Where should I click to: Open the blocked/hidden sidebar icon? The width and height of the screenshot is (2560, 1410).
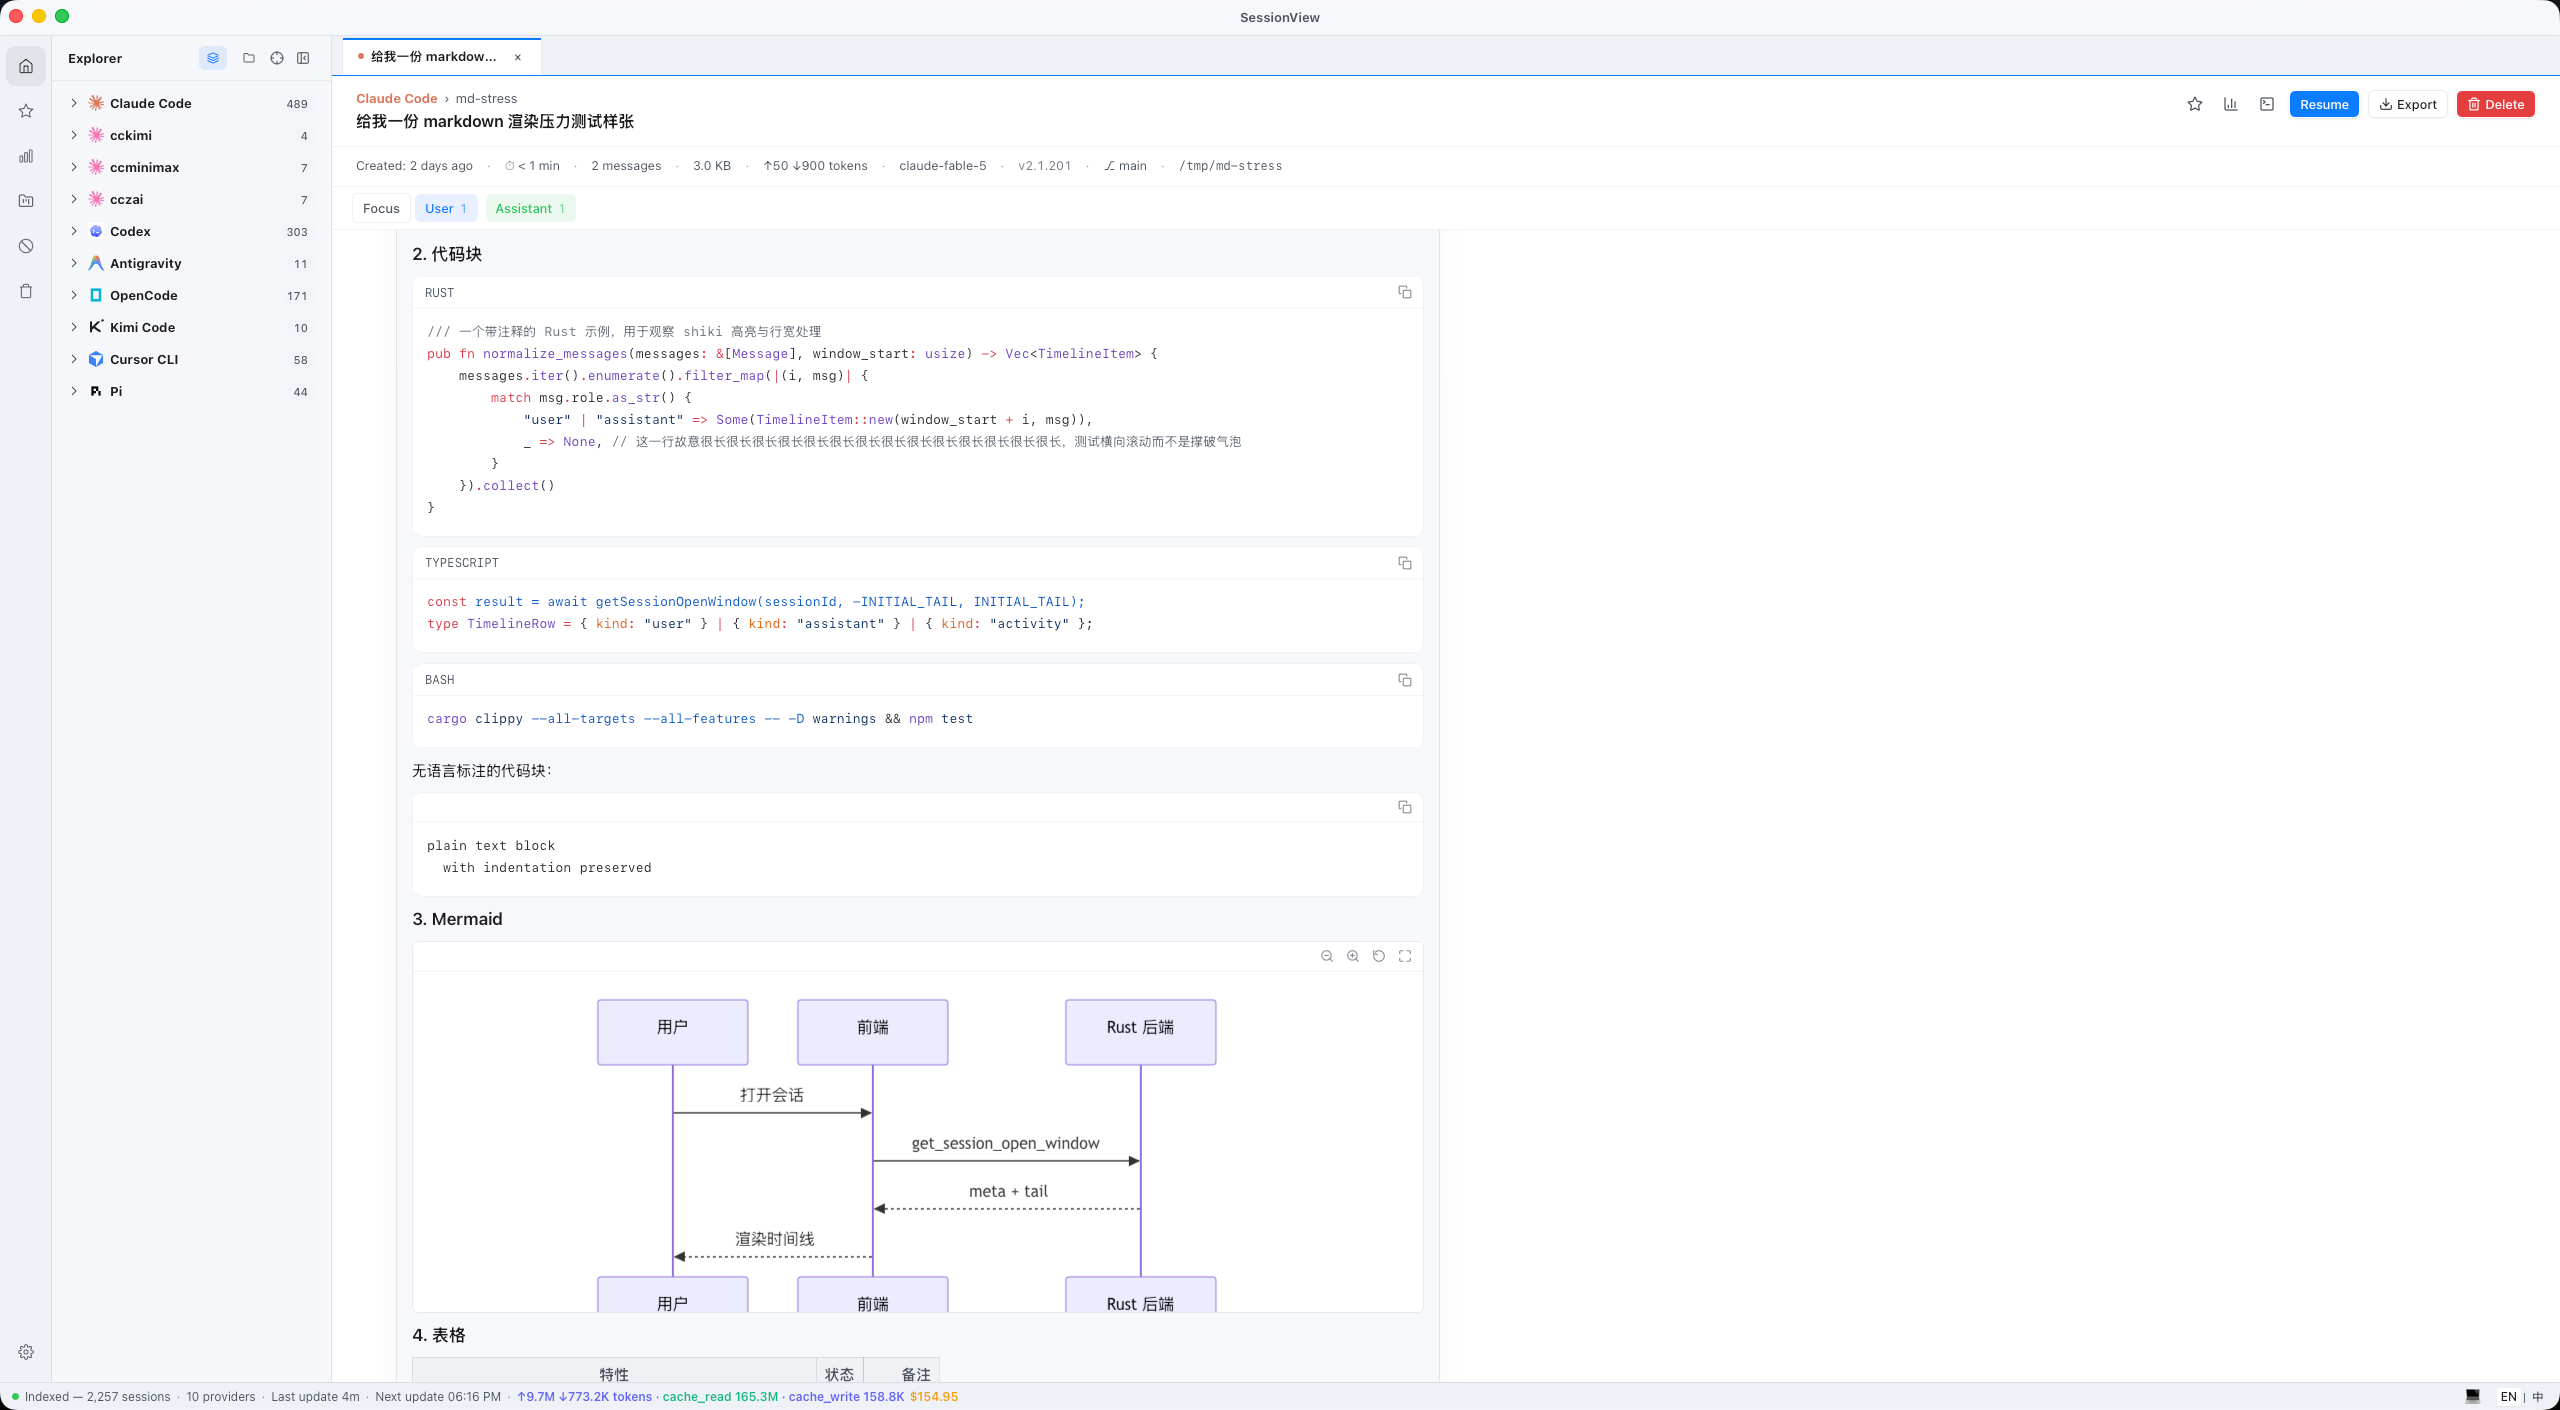[x=26, y=246]
